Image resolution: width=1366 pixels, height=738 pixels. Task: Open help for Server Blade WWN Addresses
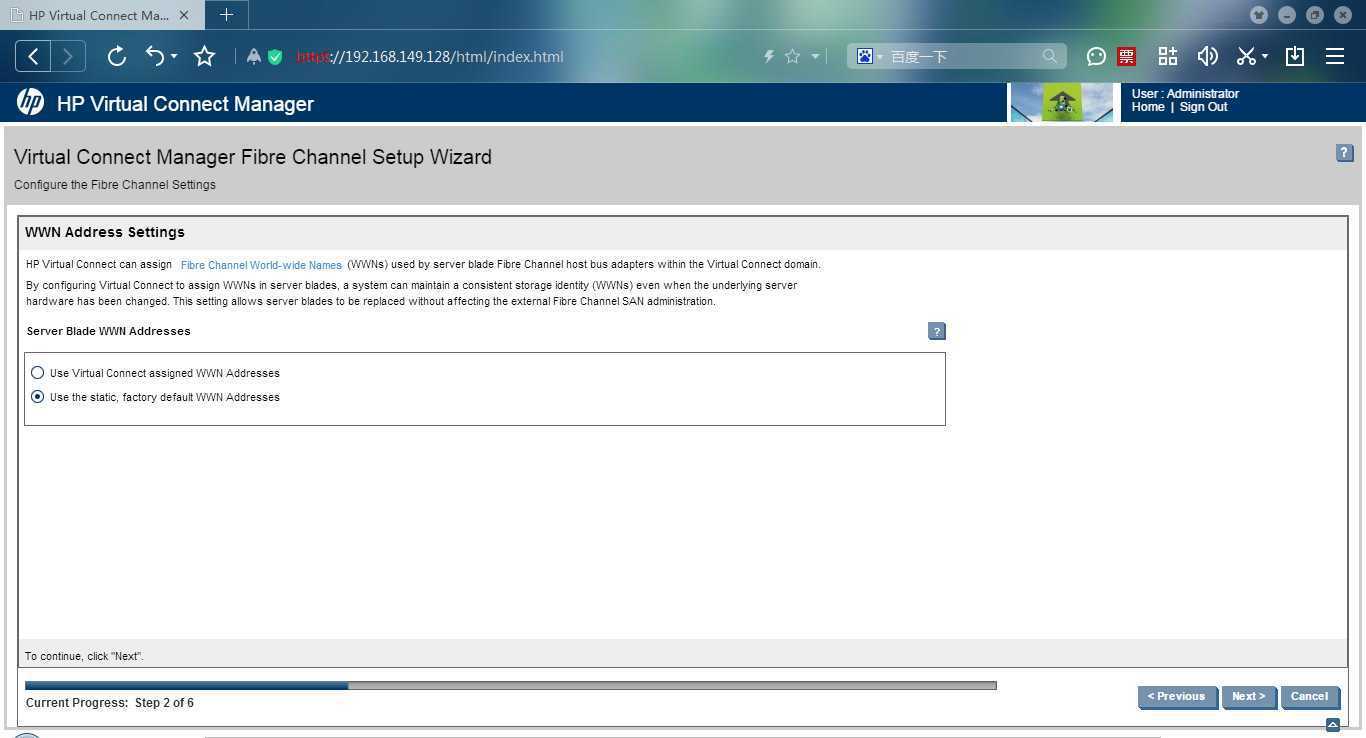coord(937,331)
